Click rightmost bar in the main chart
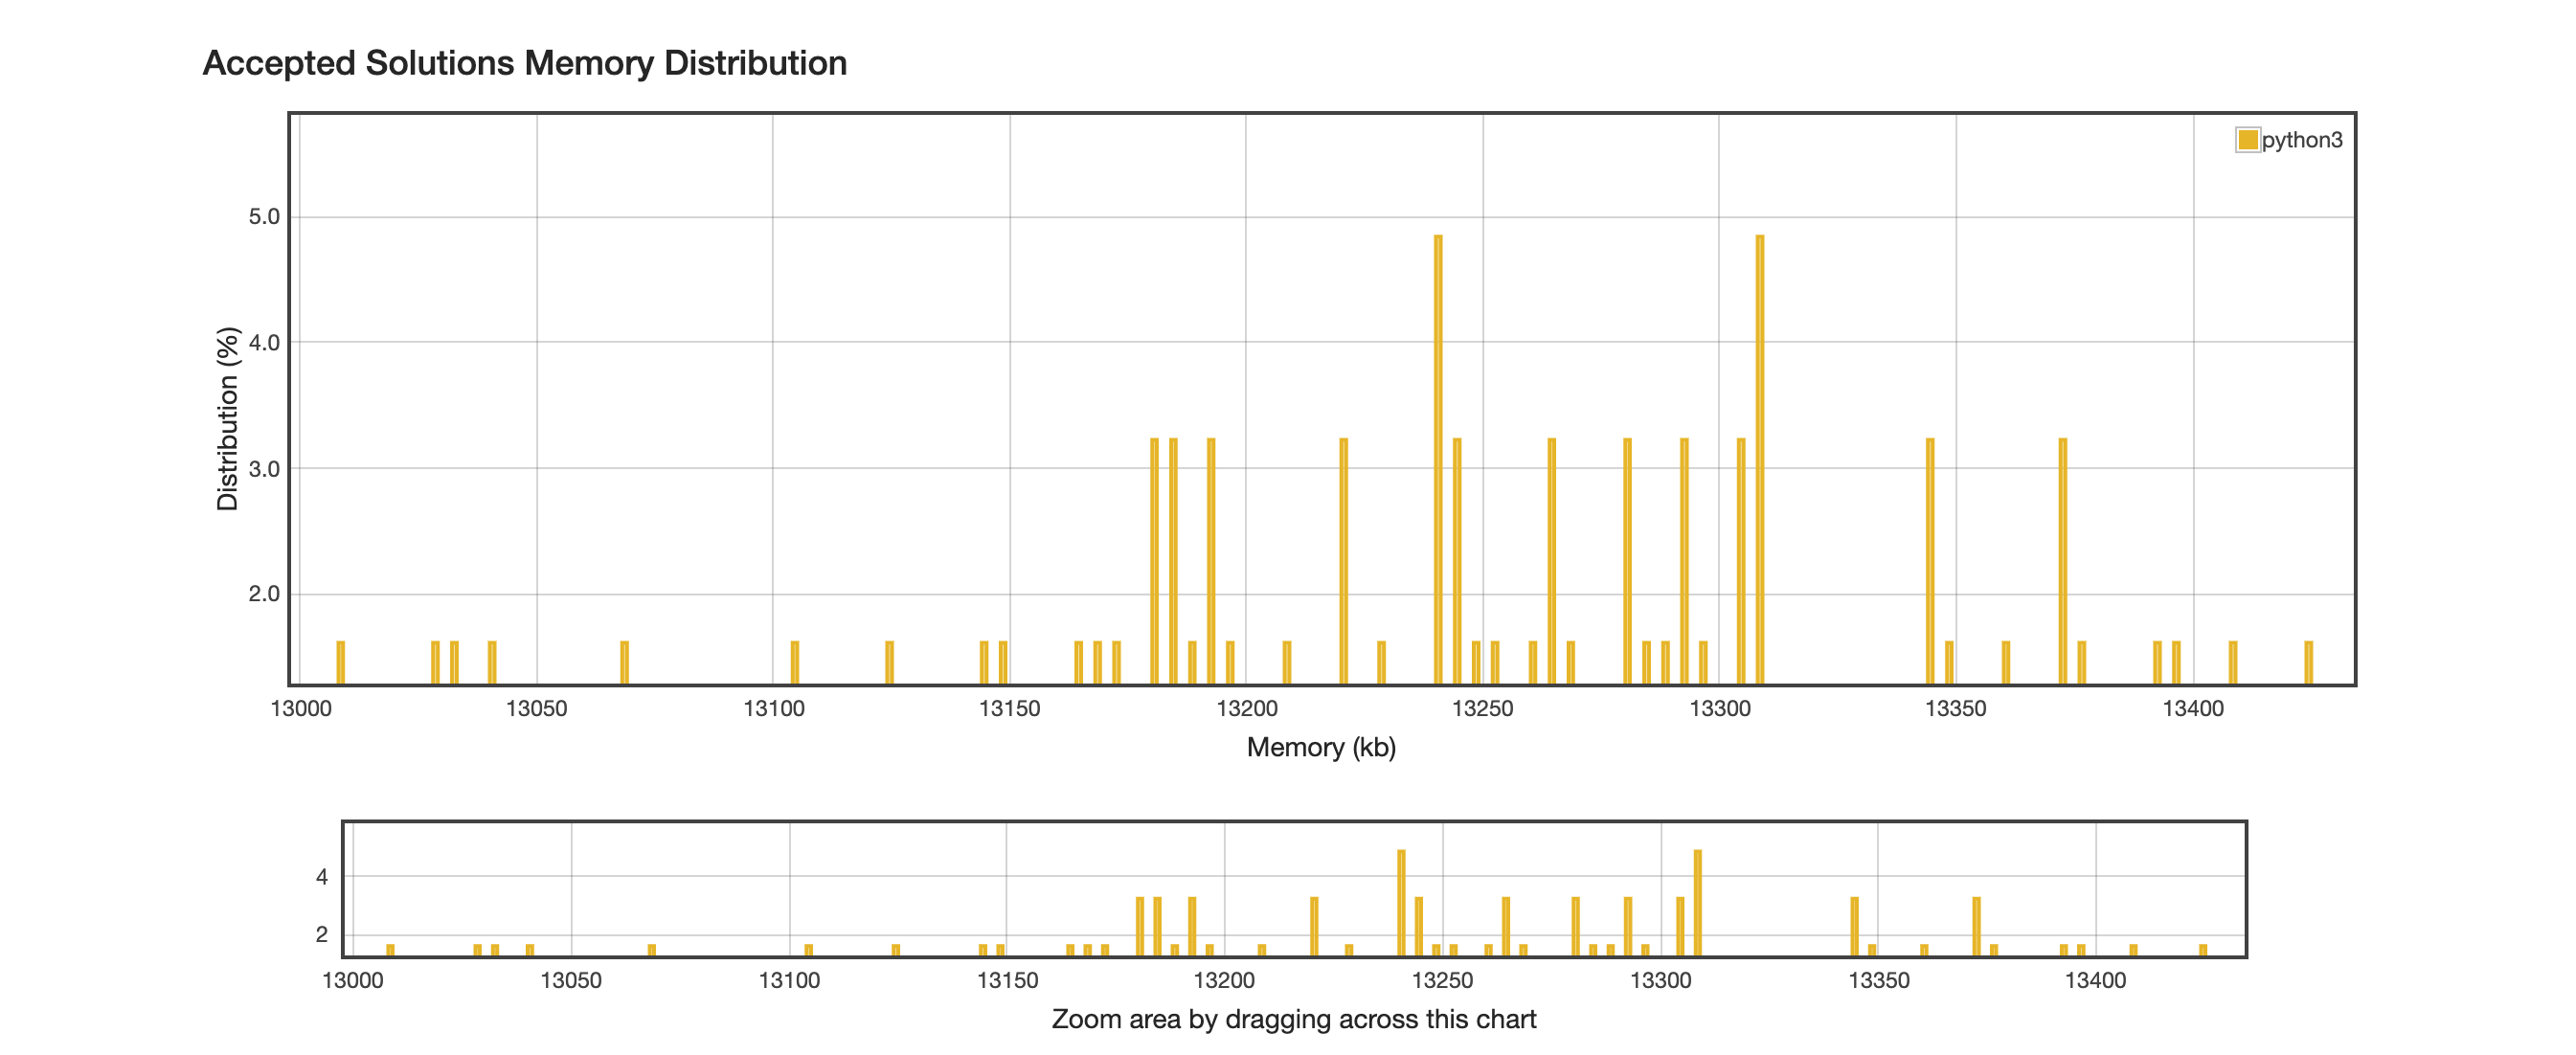 point(2308,662)
